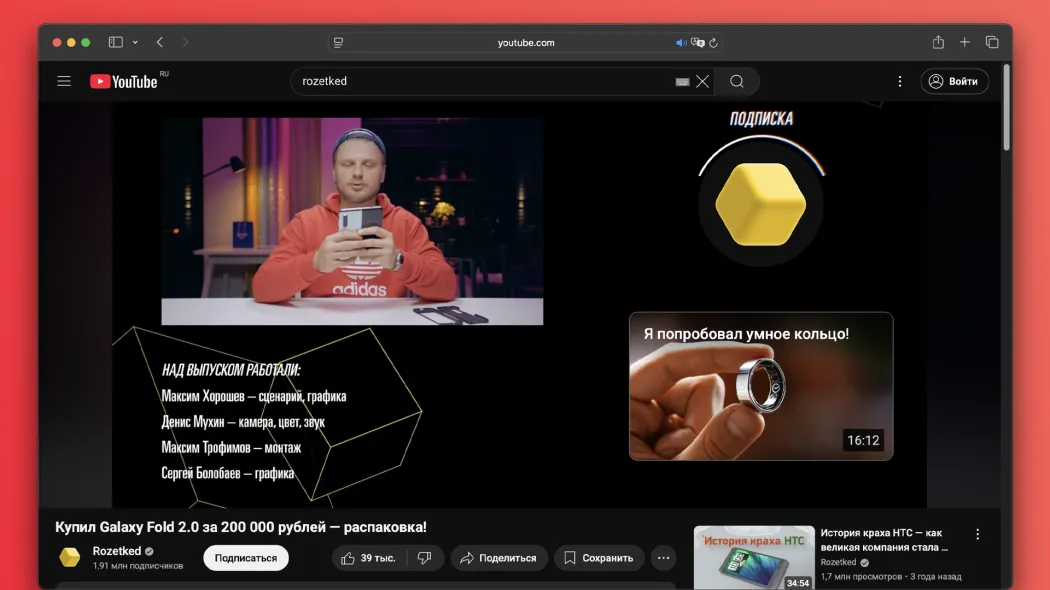Open the История краха HTC thumbnail
The width and height of the screenshot is (1050, 590).
pos(754,557)
